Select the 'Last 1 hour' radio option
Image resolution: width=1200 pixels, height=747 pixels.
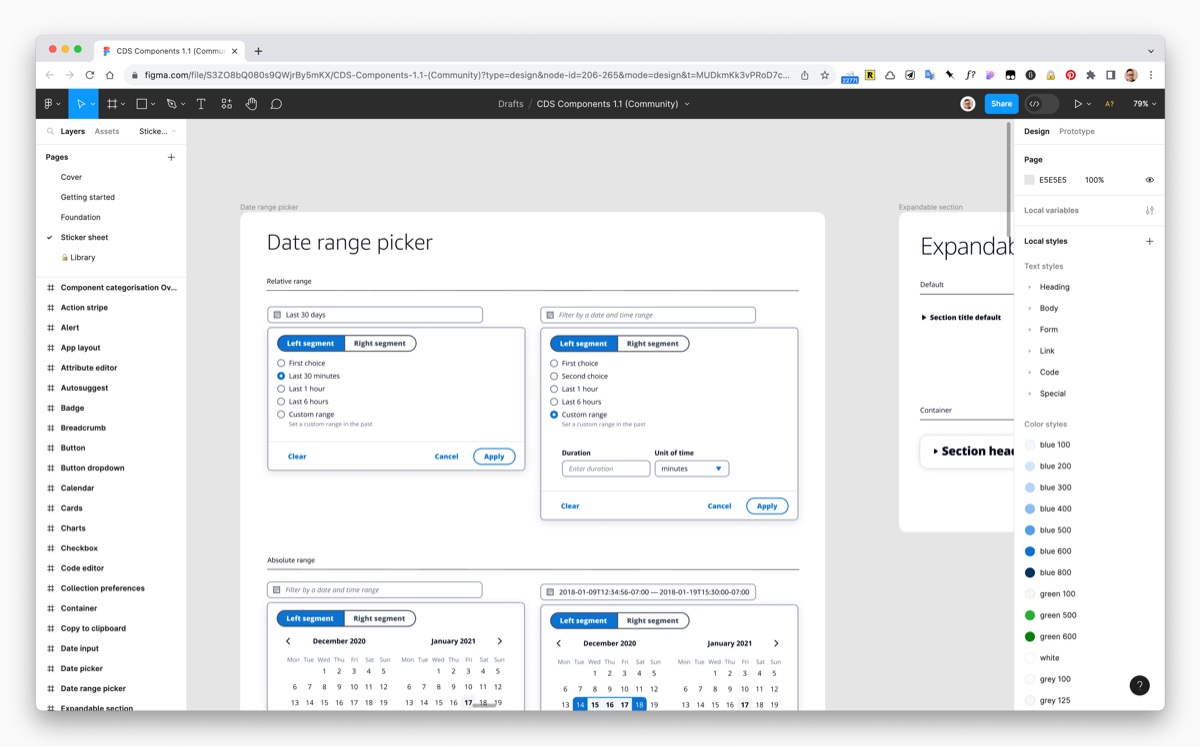tap(281, 389)
